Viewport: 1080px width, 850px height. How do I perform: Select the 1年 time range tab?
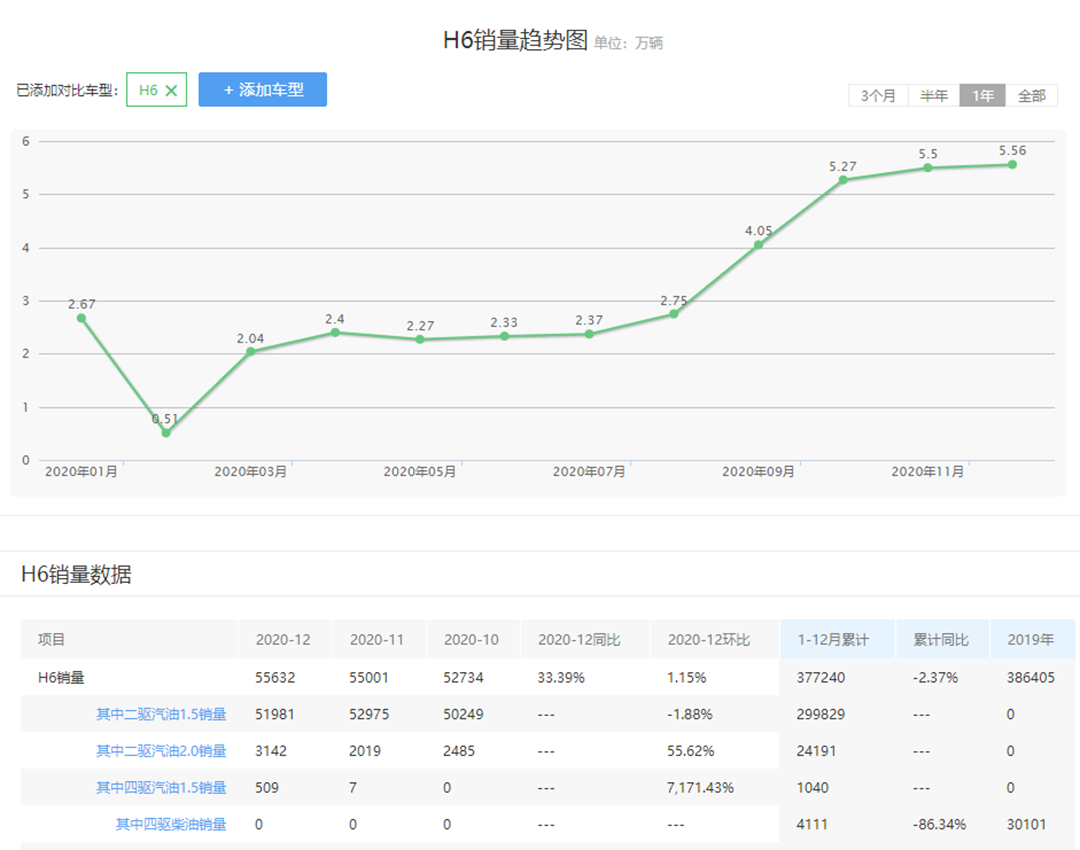pyautogui.click(x=983, y=96)
